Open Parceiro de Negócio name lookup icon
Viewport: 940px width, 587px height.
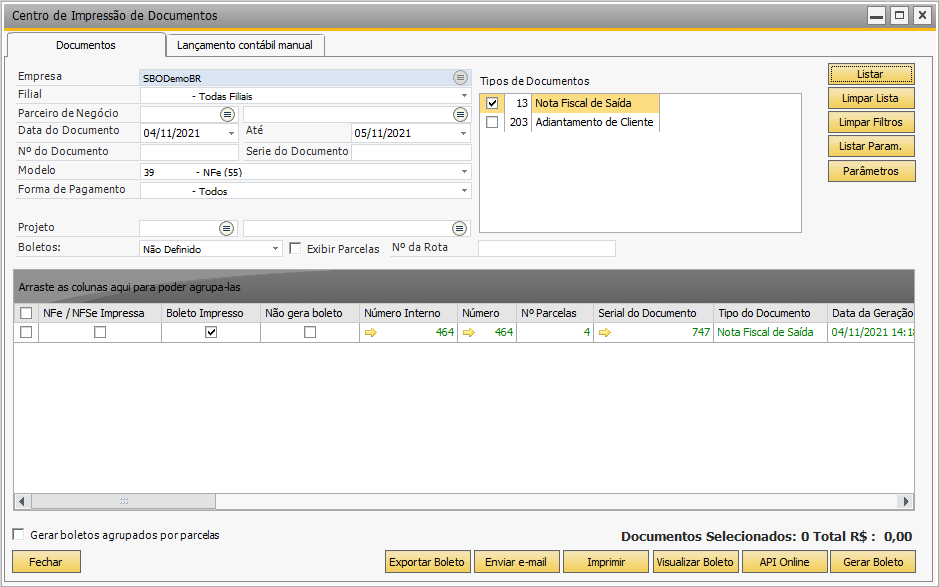tap(460, 114)
